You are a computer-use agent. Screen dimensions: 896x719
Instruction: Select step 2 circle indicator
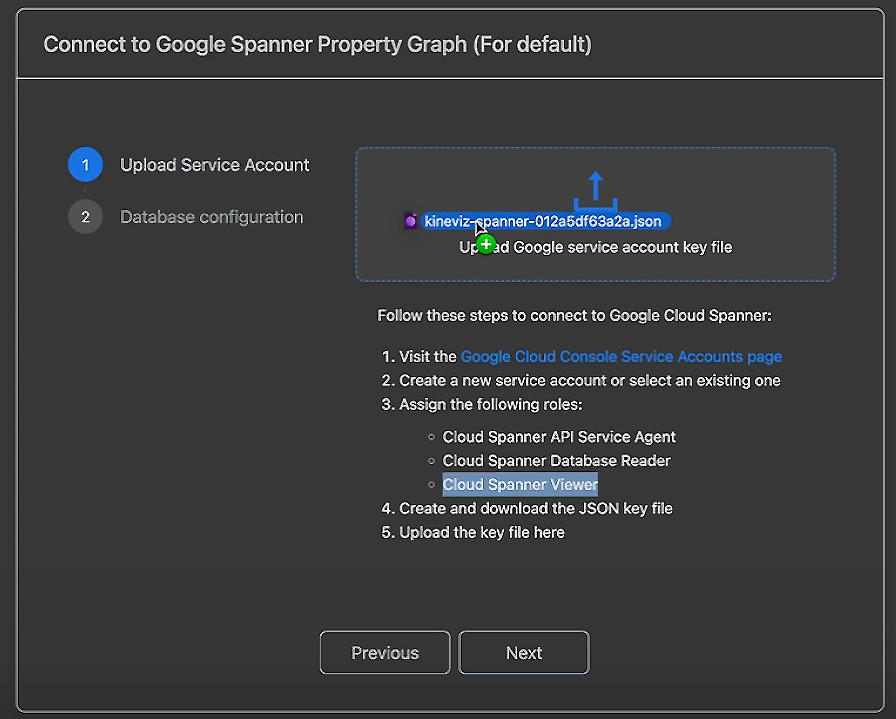click(x=85, y=217)
